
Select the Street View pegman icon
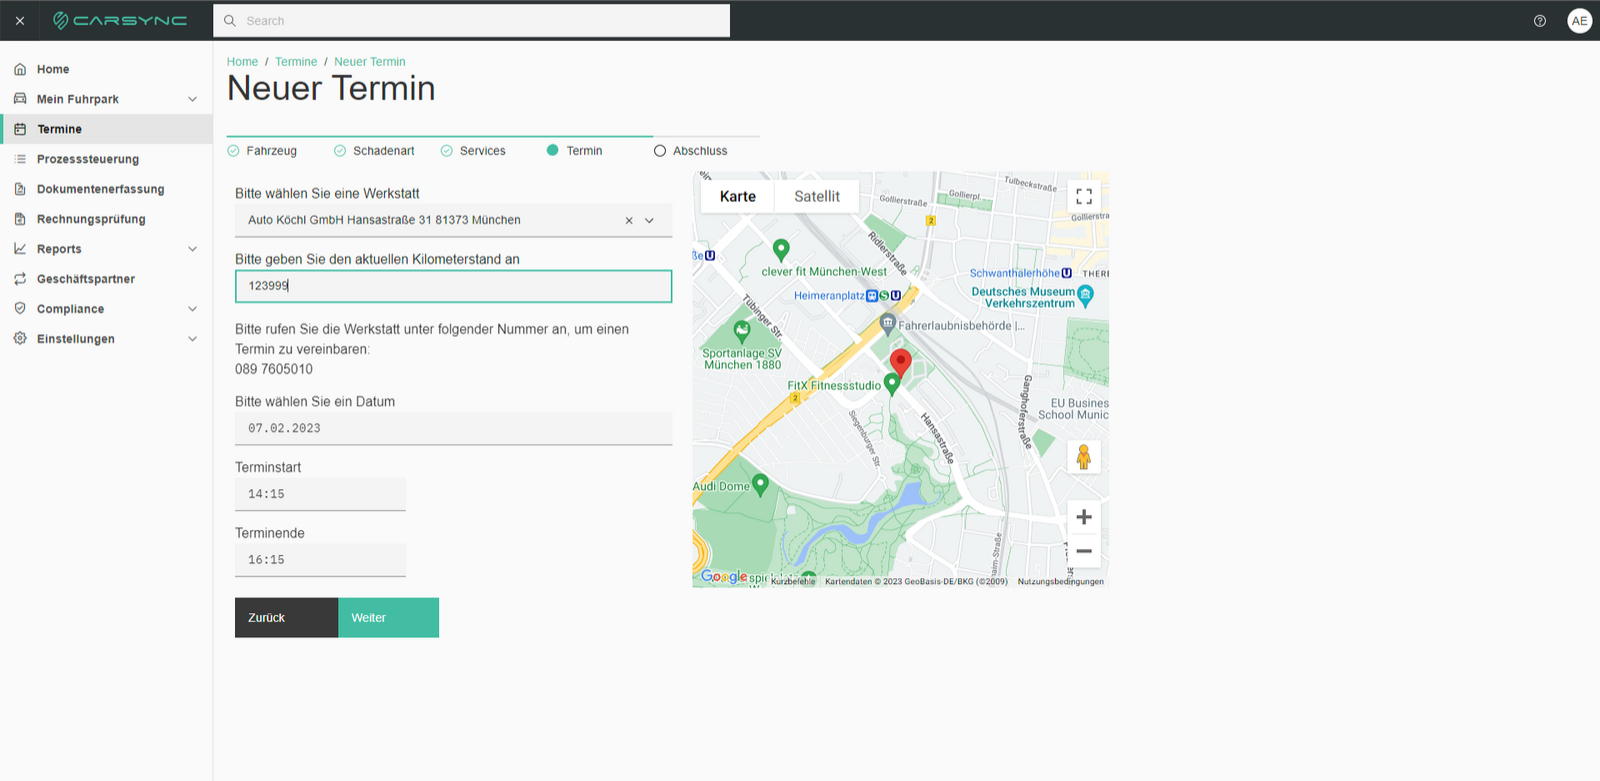[1084, 457]
